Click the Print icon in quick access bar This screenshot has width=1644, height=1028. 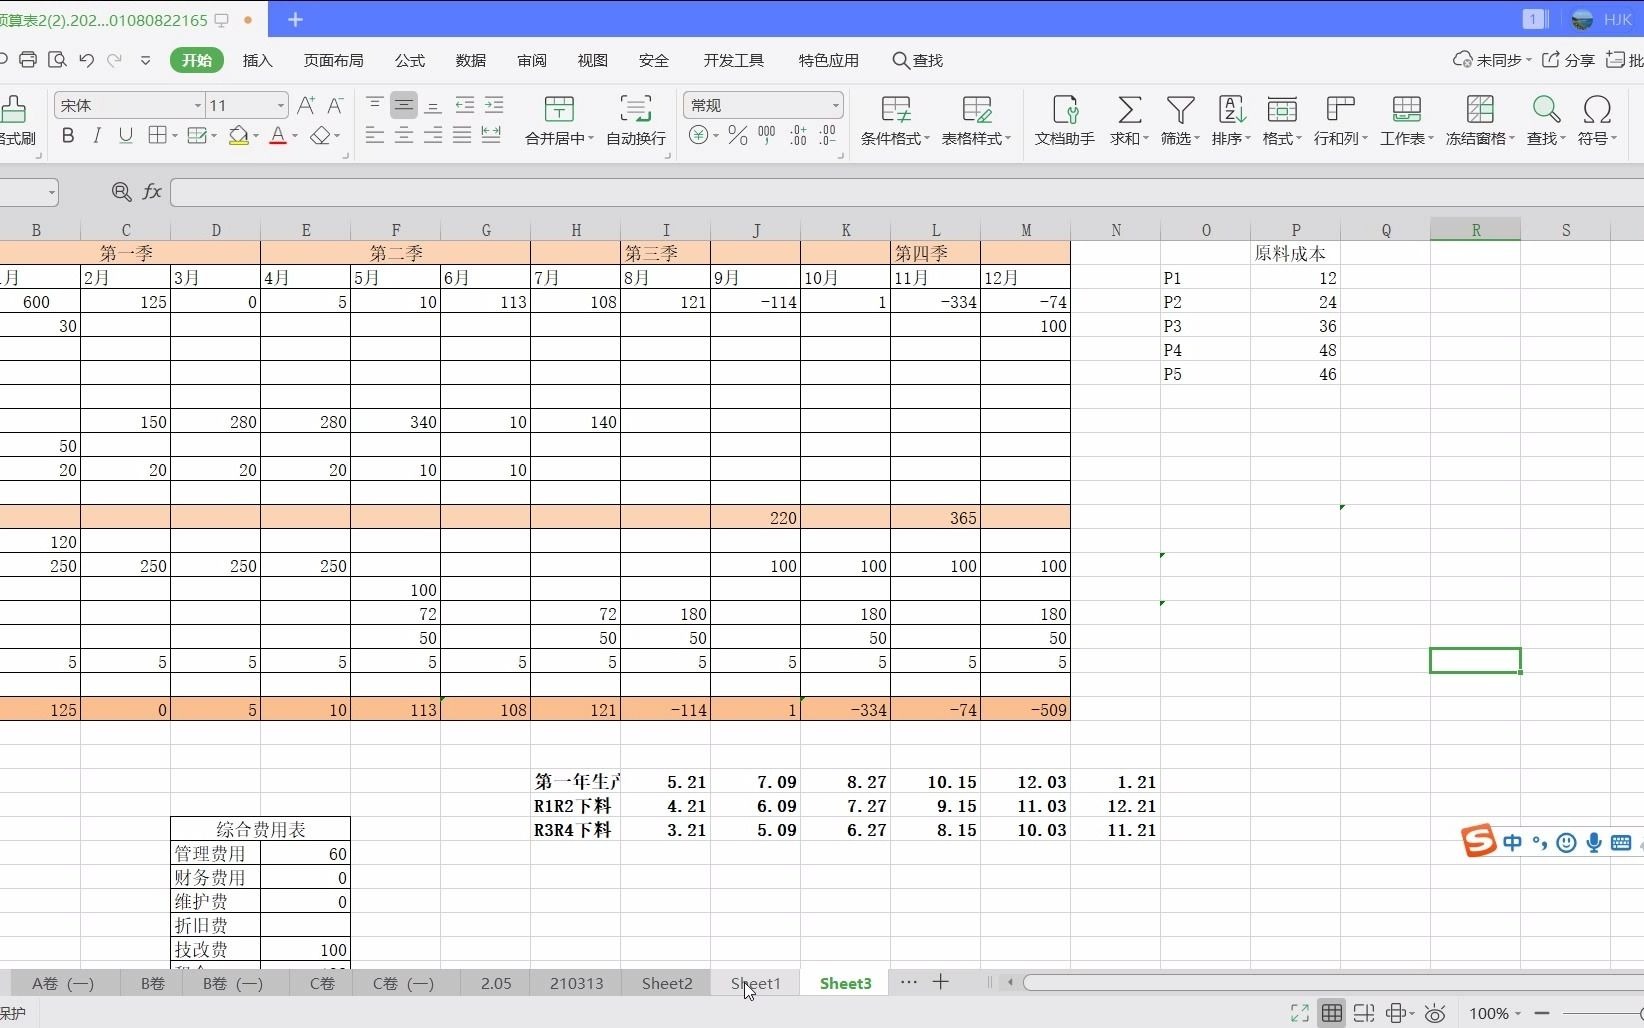point(28,60)
